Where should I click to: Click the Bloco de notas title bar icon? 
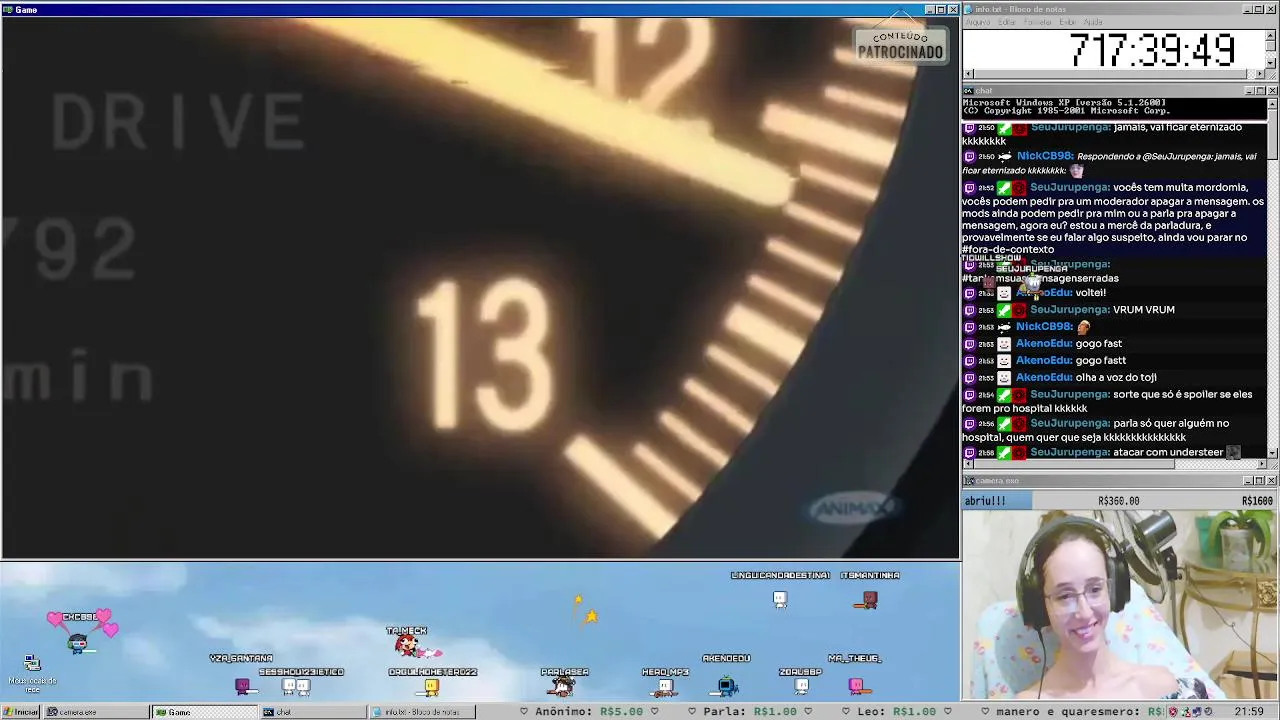[x=969, y=9]
